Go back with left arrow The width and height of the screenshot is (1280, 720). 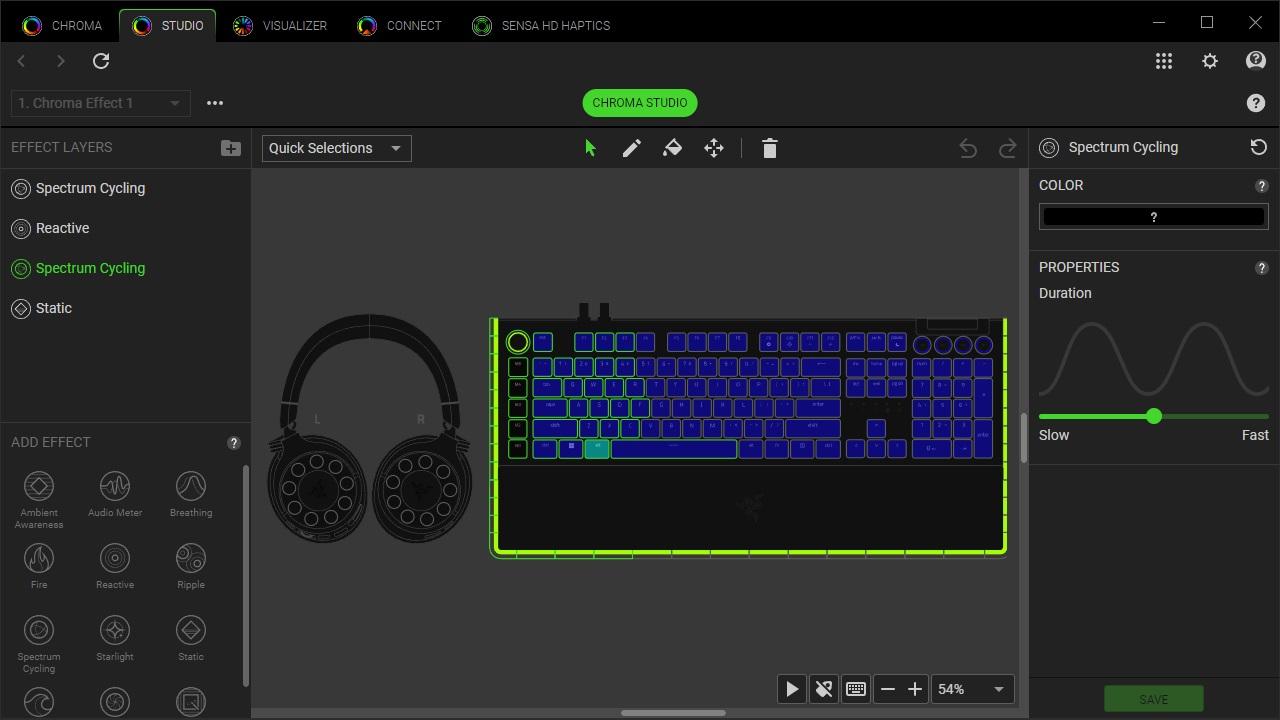[x=21, y=61]
